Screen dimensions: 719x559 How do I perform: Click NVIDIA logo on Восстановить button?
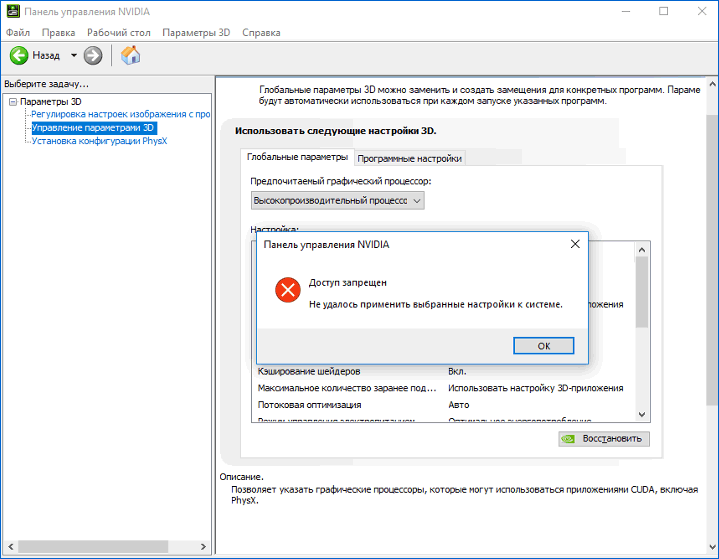569,439
